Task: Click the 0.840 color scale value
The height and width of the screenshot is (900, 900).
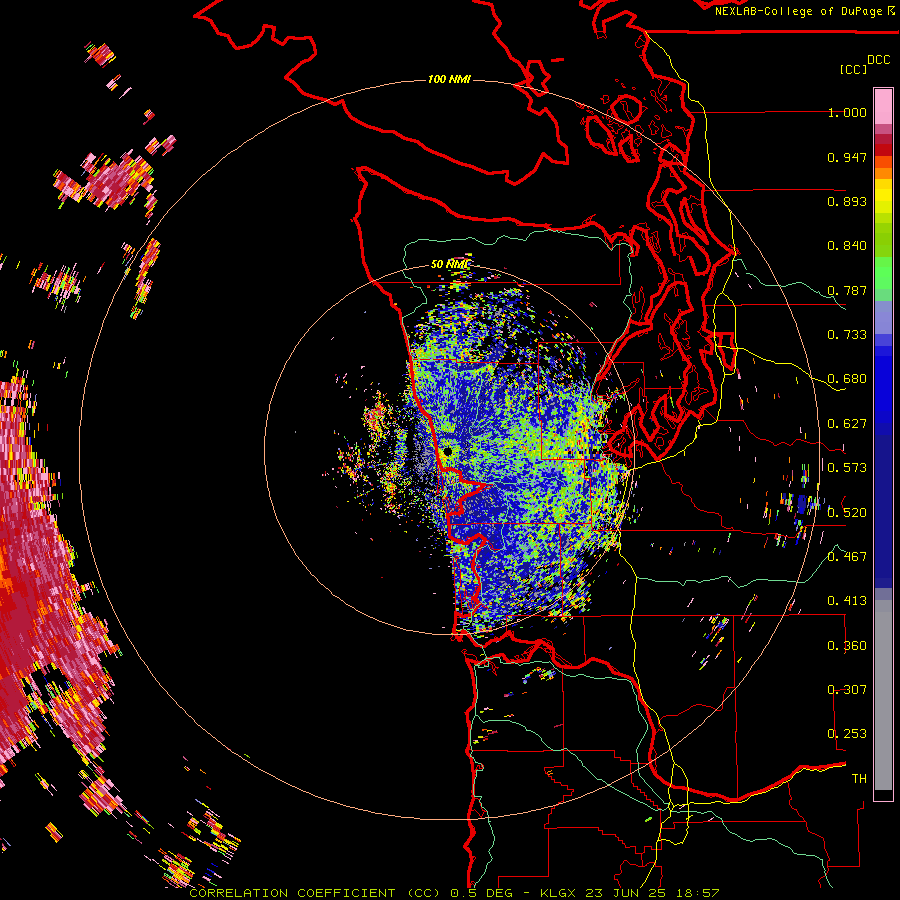Action: [847, 246]
